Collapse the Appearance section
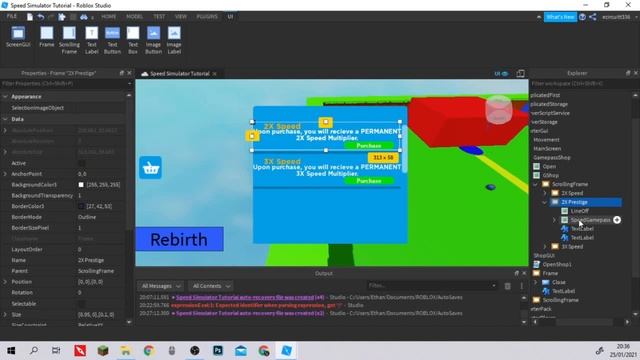 tap(5, 97)
